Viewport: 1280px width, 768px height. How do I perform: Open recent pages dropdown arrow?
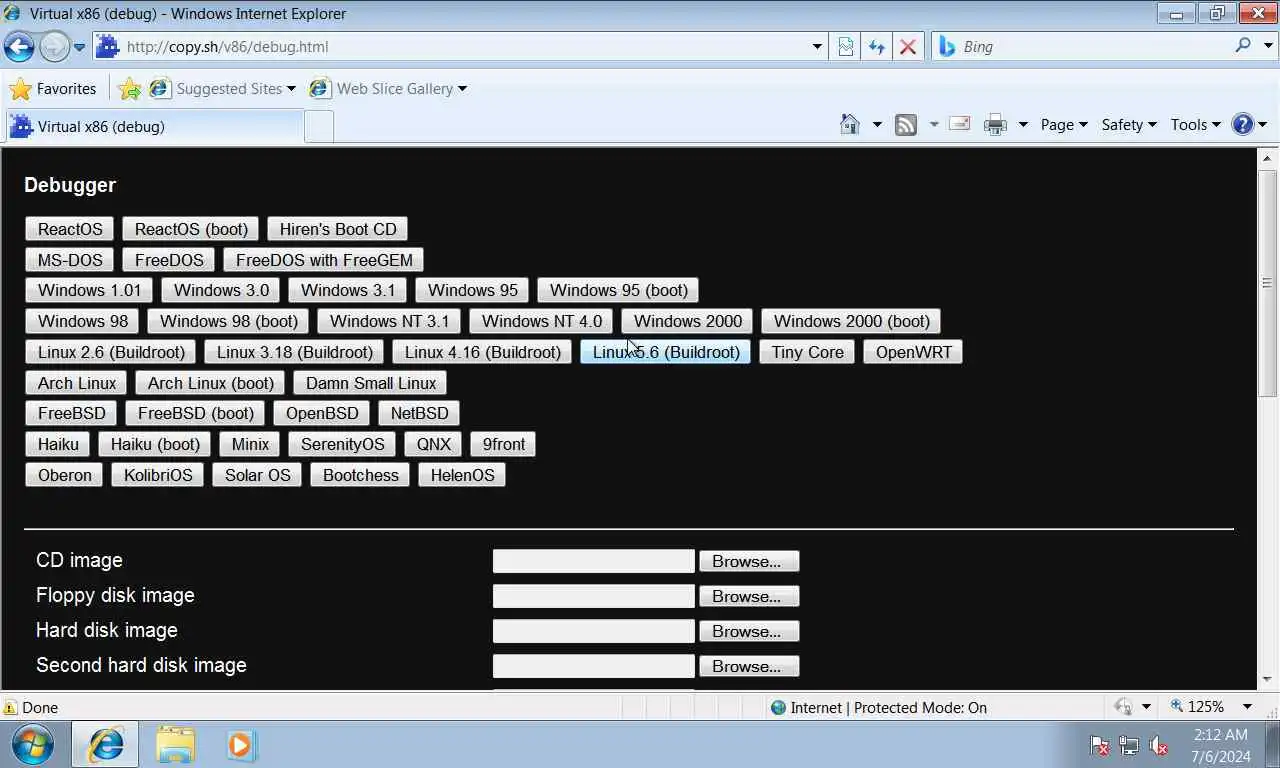pos(80,47)
